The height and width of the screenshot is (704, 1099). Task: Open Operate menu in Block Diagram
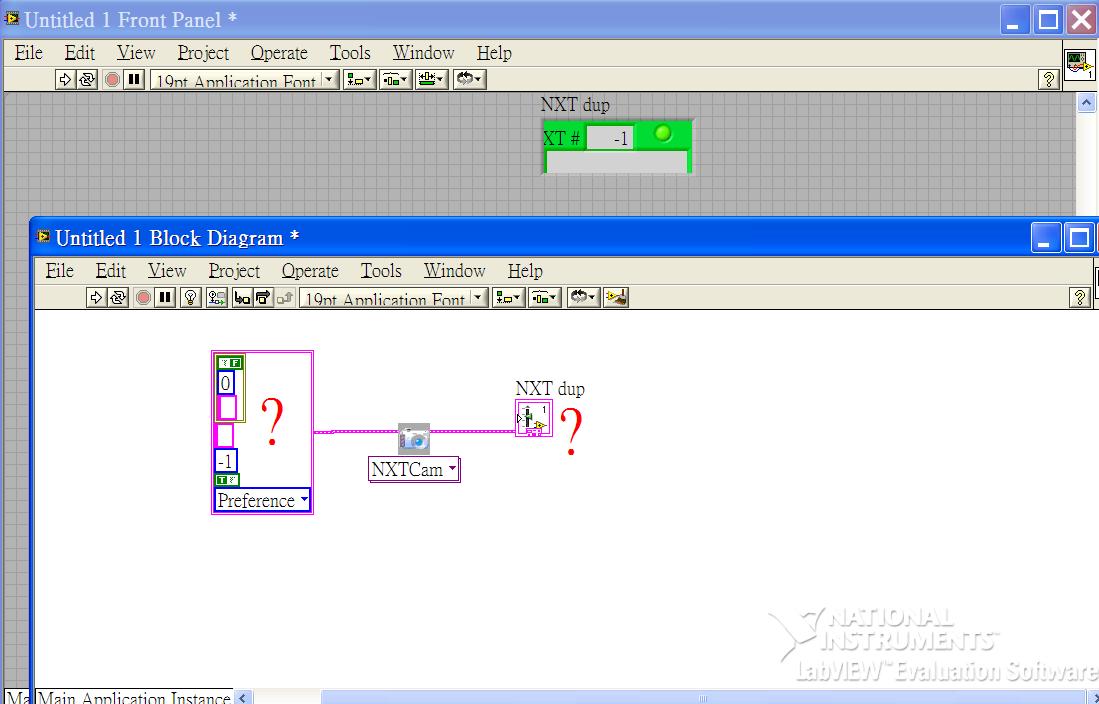(x=310, y=271)
